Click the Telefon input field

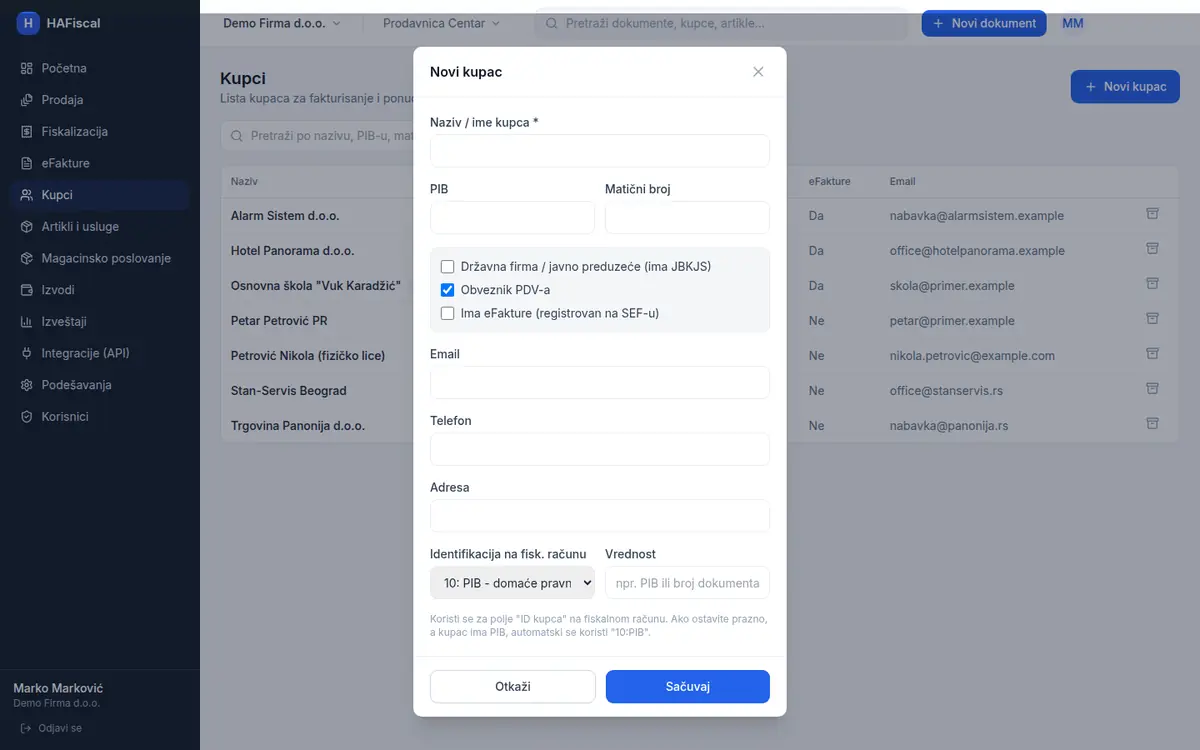click(600, 450)
